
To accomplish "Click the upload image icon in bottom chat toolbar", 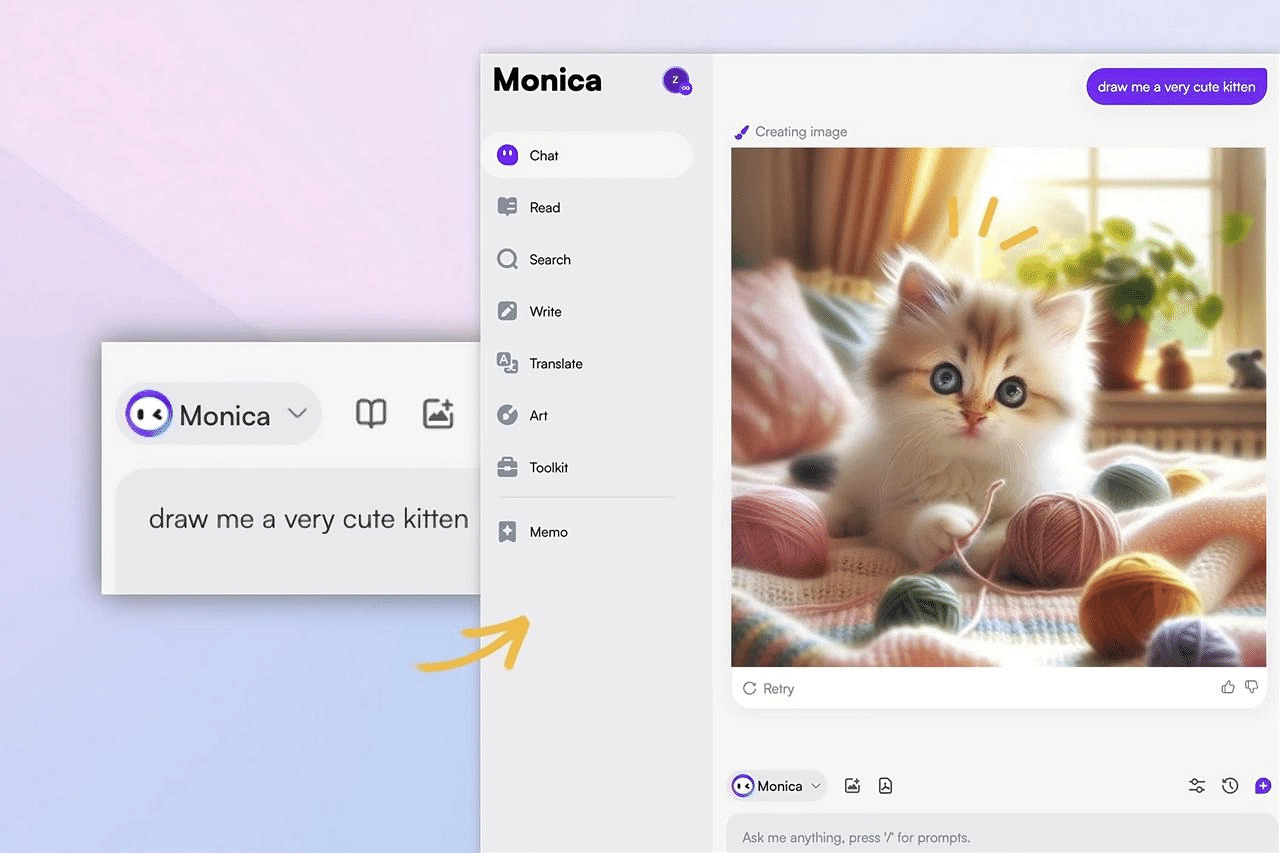I will (852, 786).
